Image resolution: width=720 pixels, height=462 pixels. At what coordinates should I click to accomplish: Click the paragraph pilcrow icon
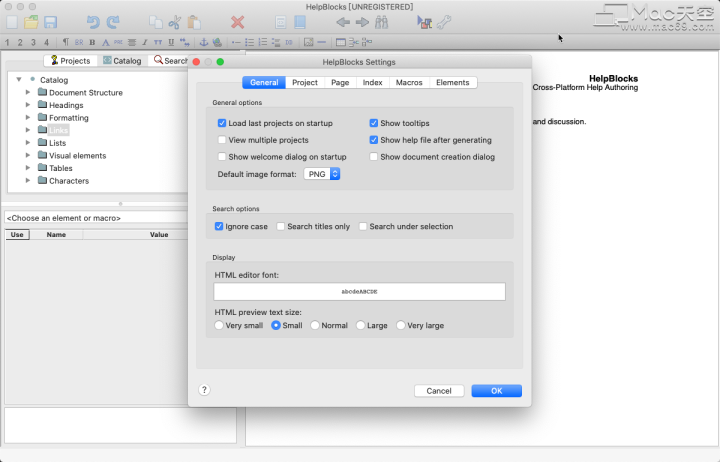66,42
